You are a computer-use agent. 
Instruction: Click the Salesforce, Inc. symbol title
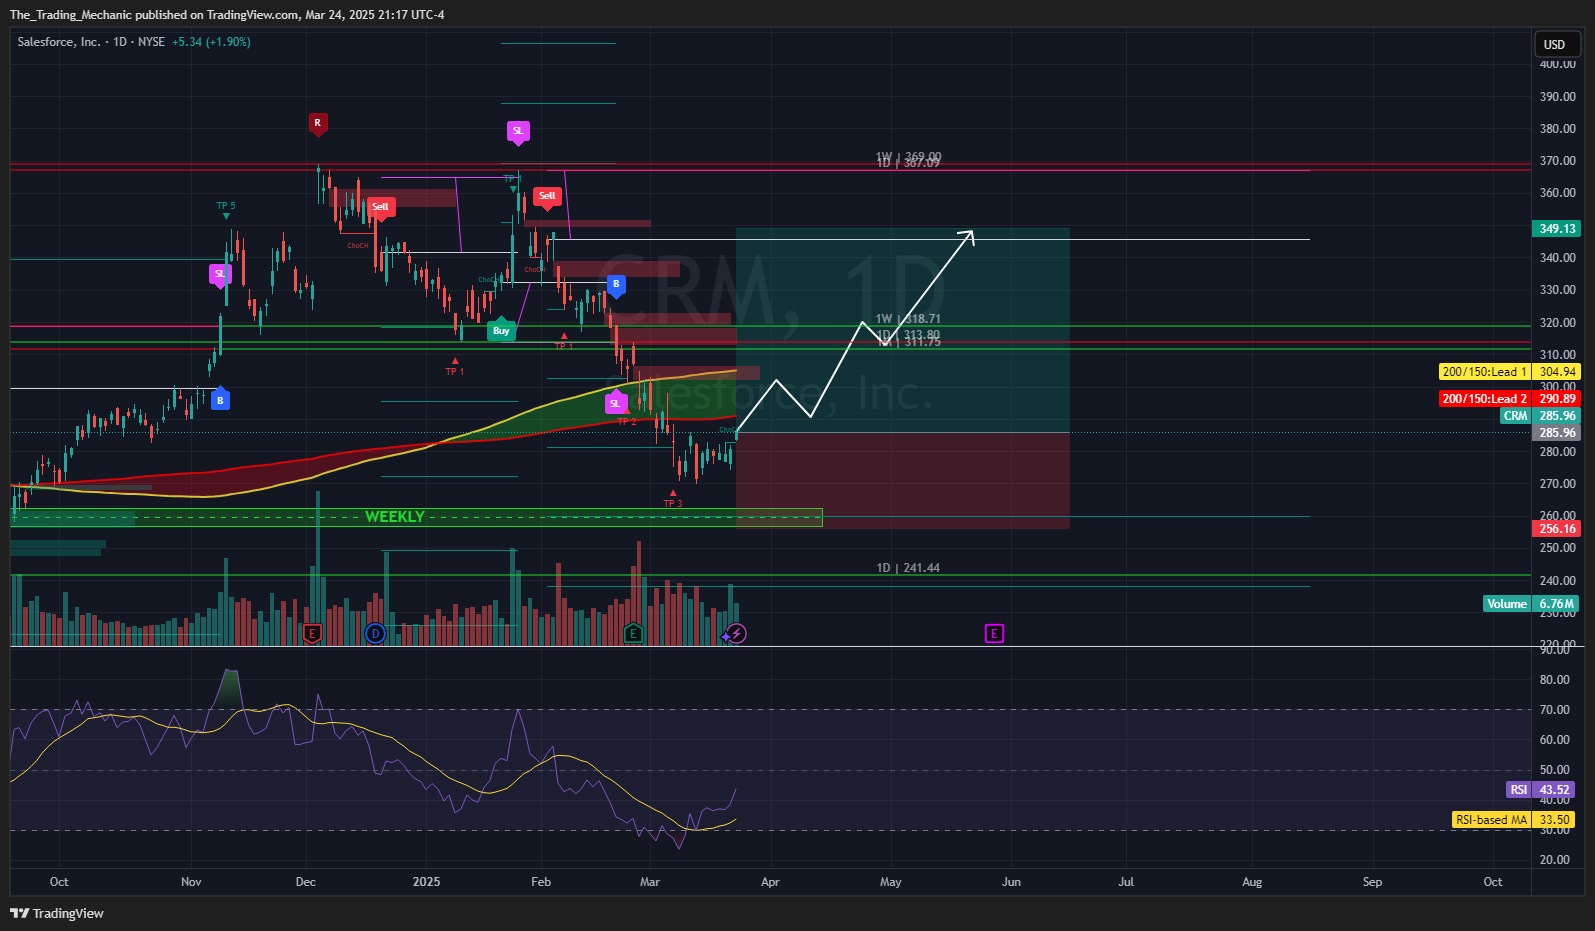(59, 42)
